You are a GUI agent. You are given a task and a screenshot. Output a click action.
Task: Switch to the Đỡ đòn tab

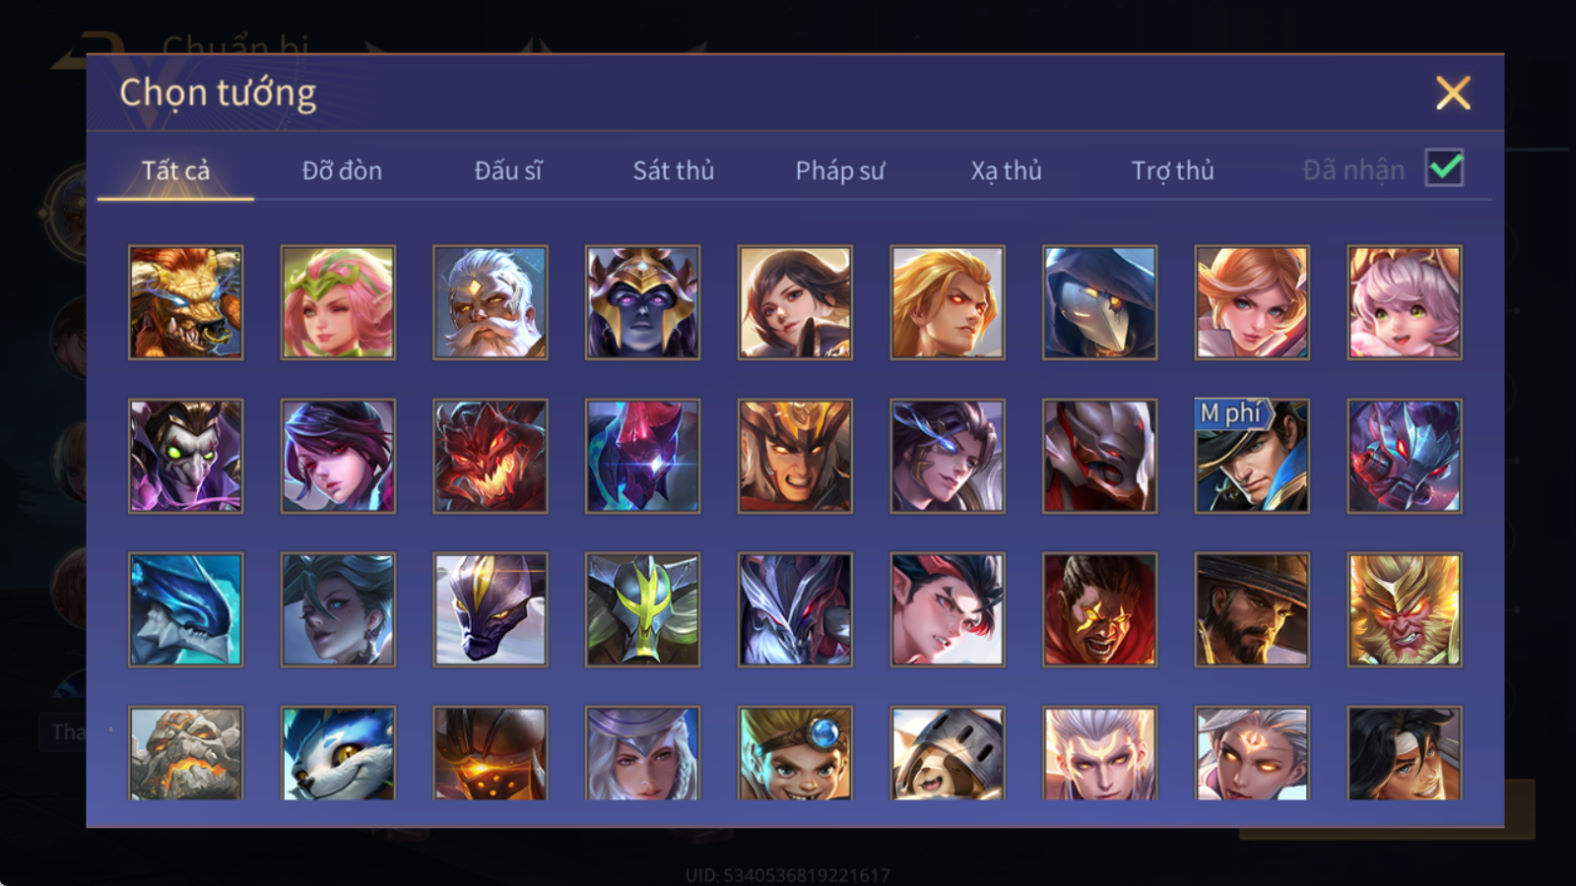click(x=342, y=171)
